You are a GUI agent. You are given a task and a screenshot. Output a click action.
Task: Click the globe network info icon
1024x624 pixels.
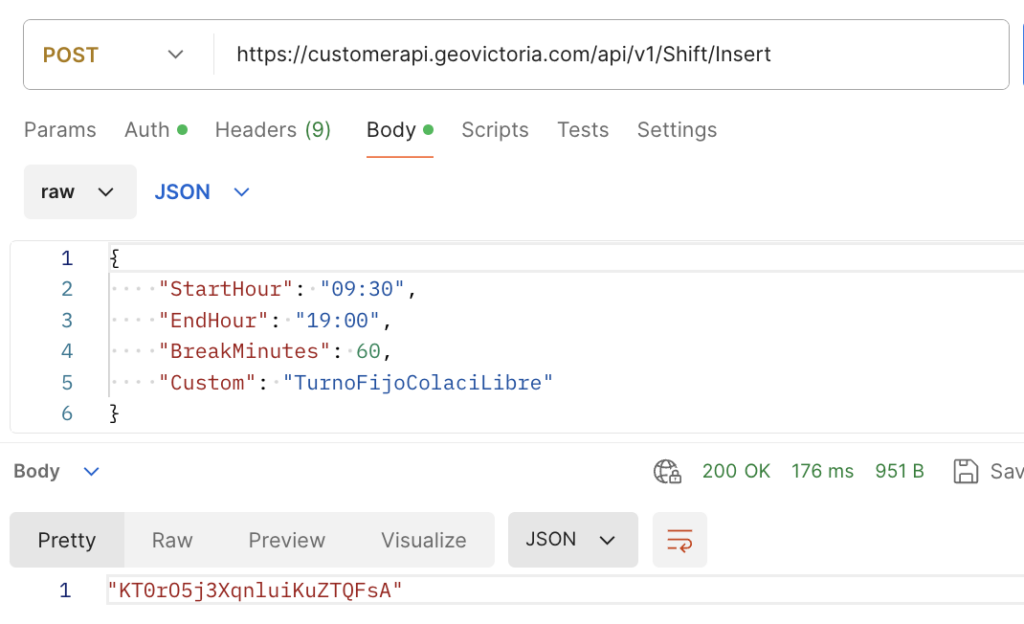(x=667, y=471)
